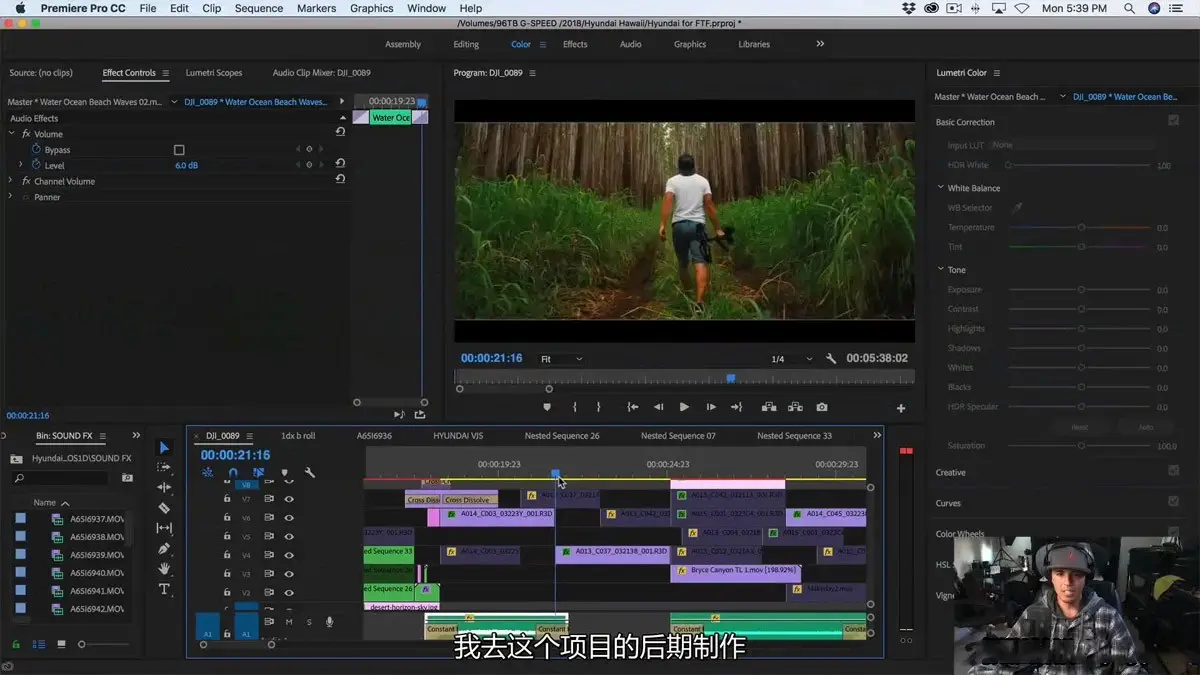Play the Program monitor sequence
This screenshot has width=1200, height=675.
click(x=684, y=407)
